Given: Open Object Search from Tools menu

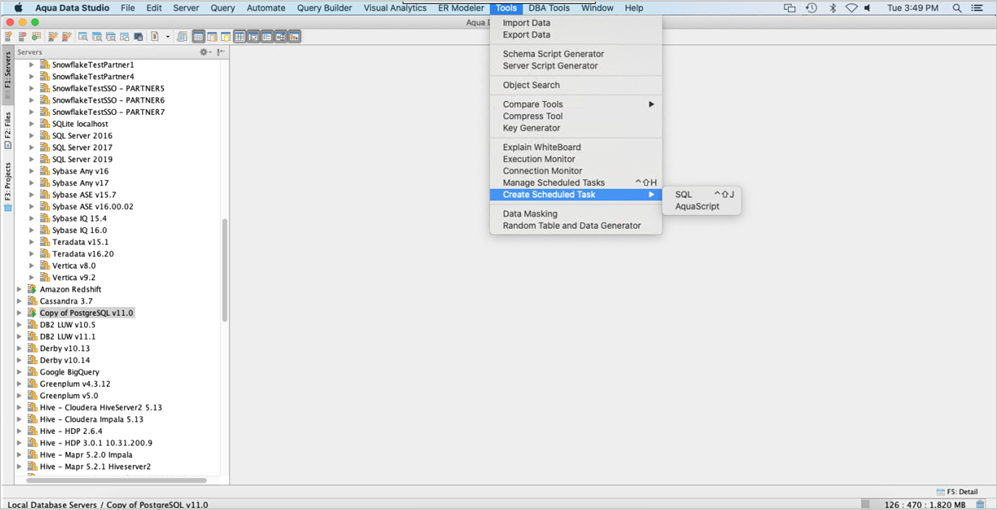Looking at the screenshot, I should tap(575, 85).
